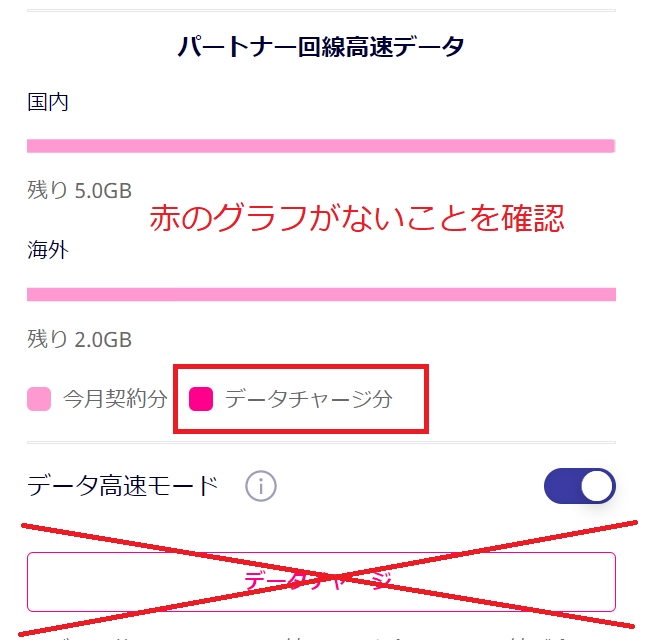647x640 pixels.
Task: Select the 残り 5.0GB remaining text
Action: tap(79, 191)
